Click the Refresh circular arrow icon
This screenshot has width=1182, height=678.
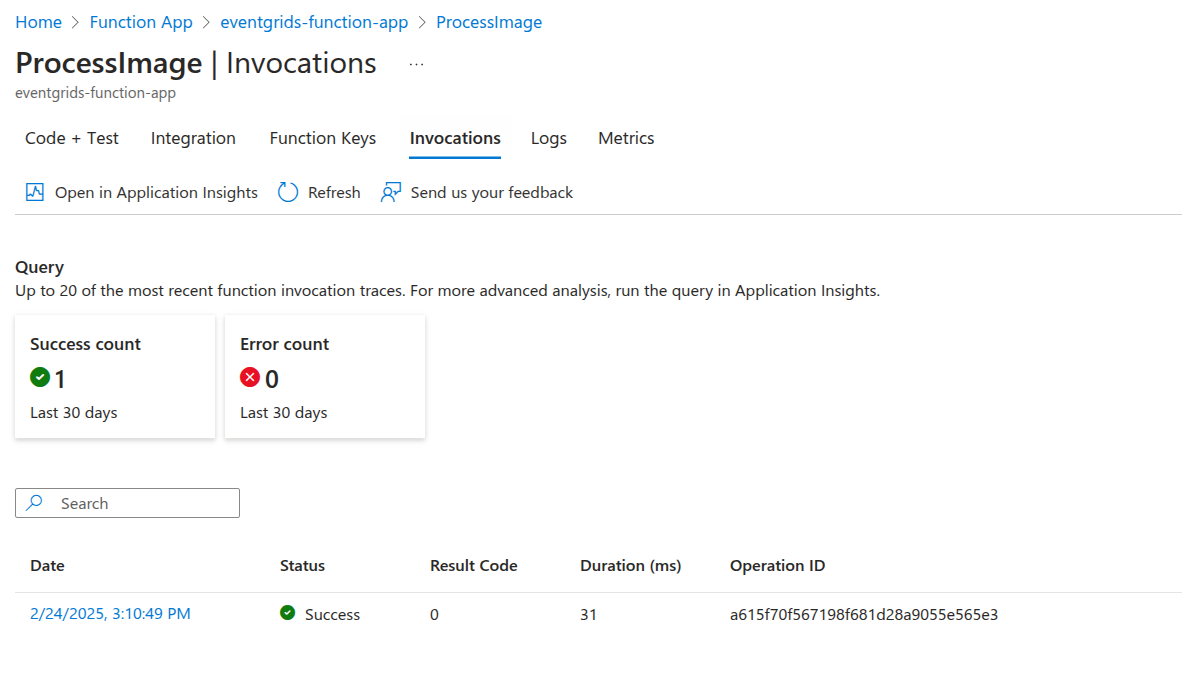click(288, 192)
